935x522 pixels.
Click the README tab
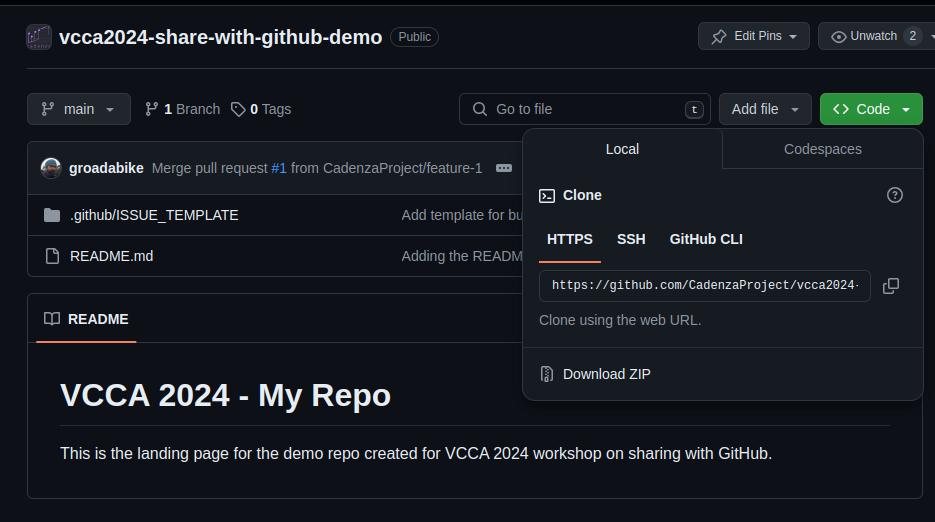86,319
